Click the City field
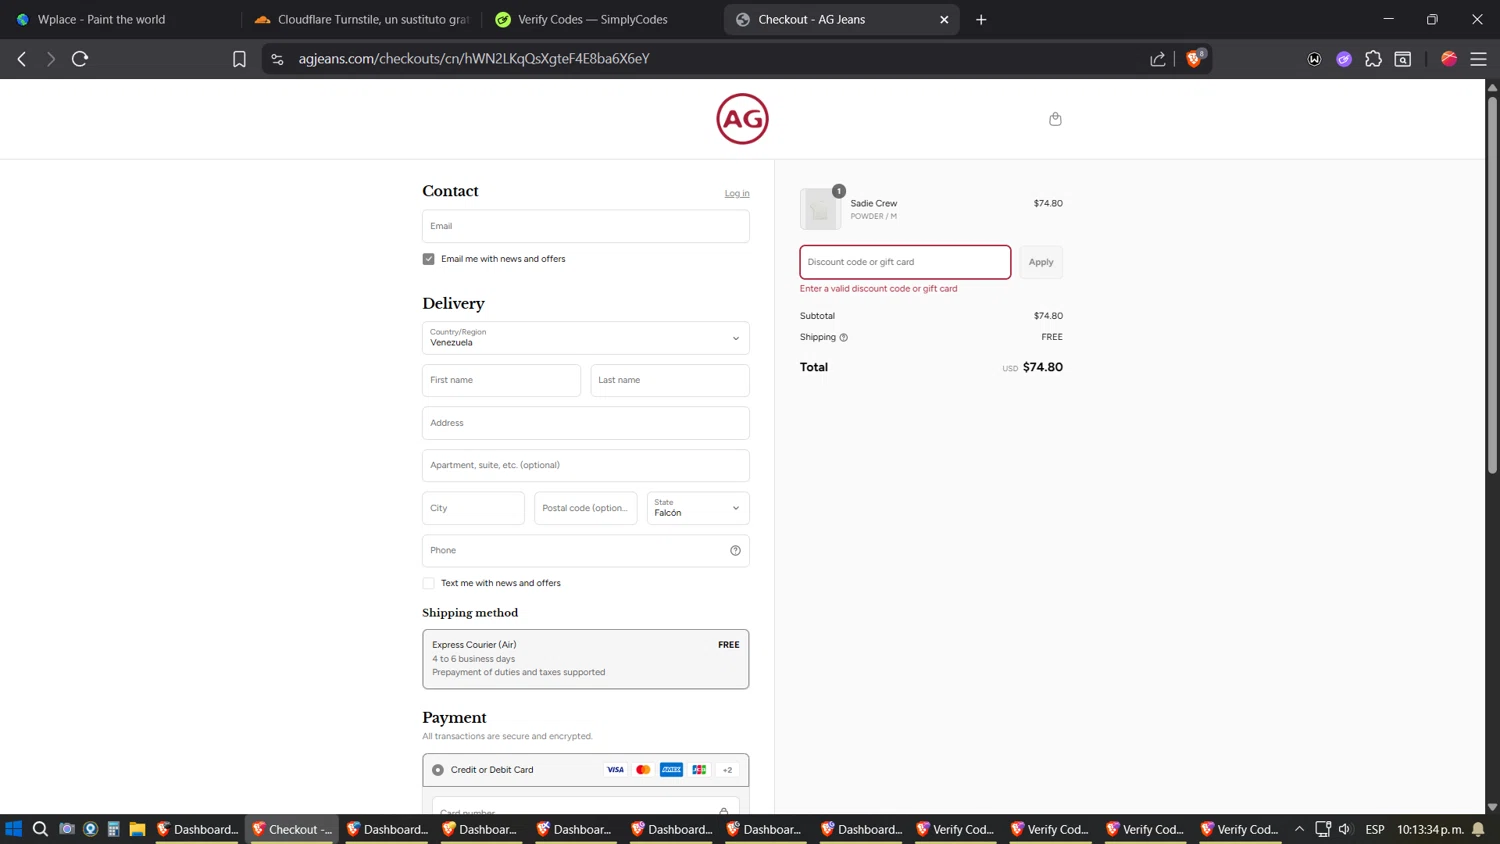Screen dimensions: 1500x844 click(473, 508)
